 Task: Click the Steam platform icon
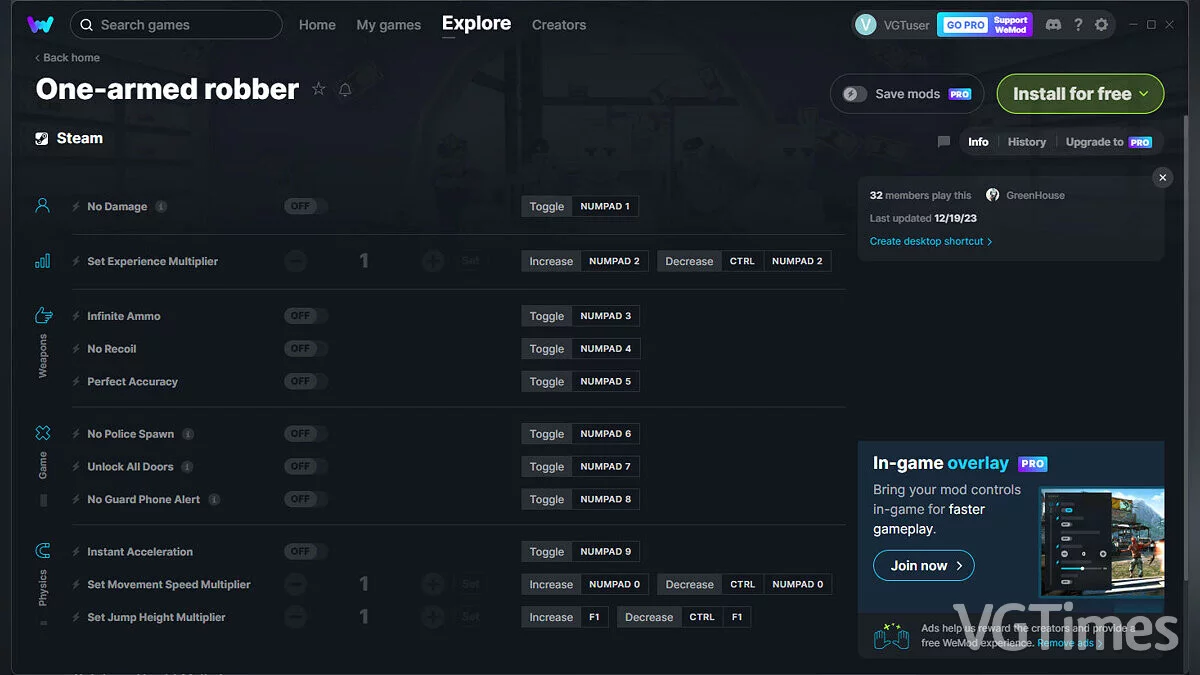(42, 139)
